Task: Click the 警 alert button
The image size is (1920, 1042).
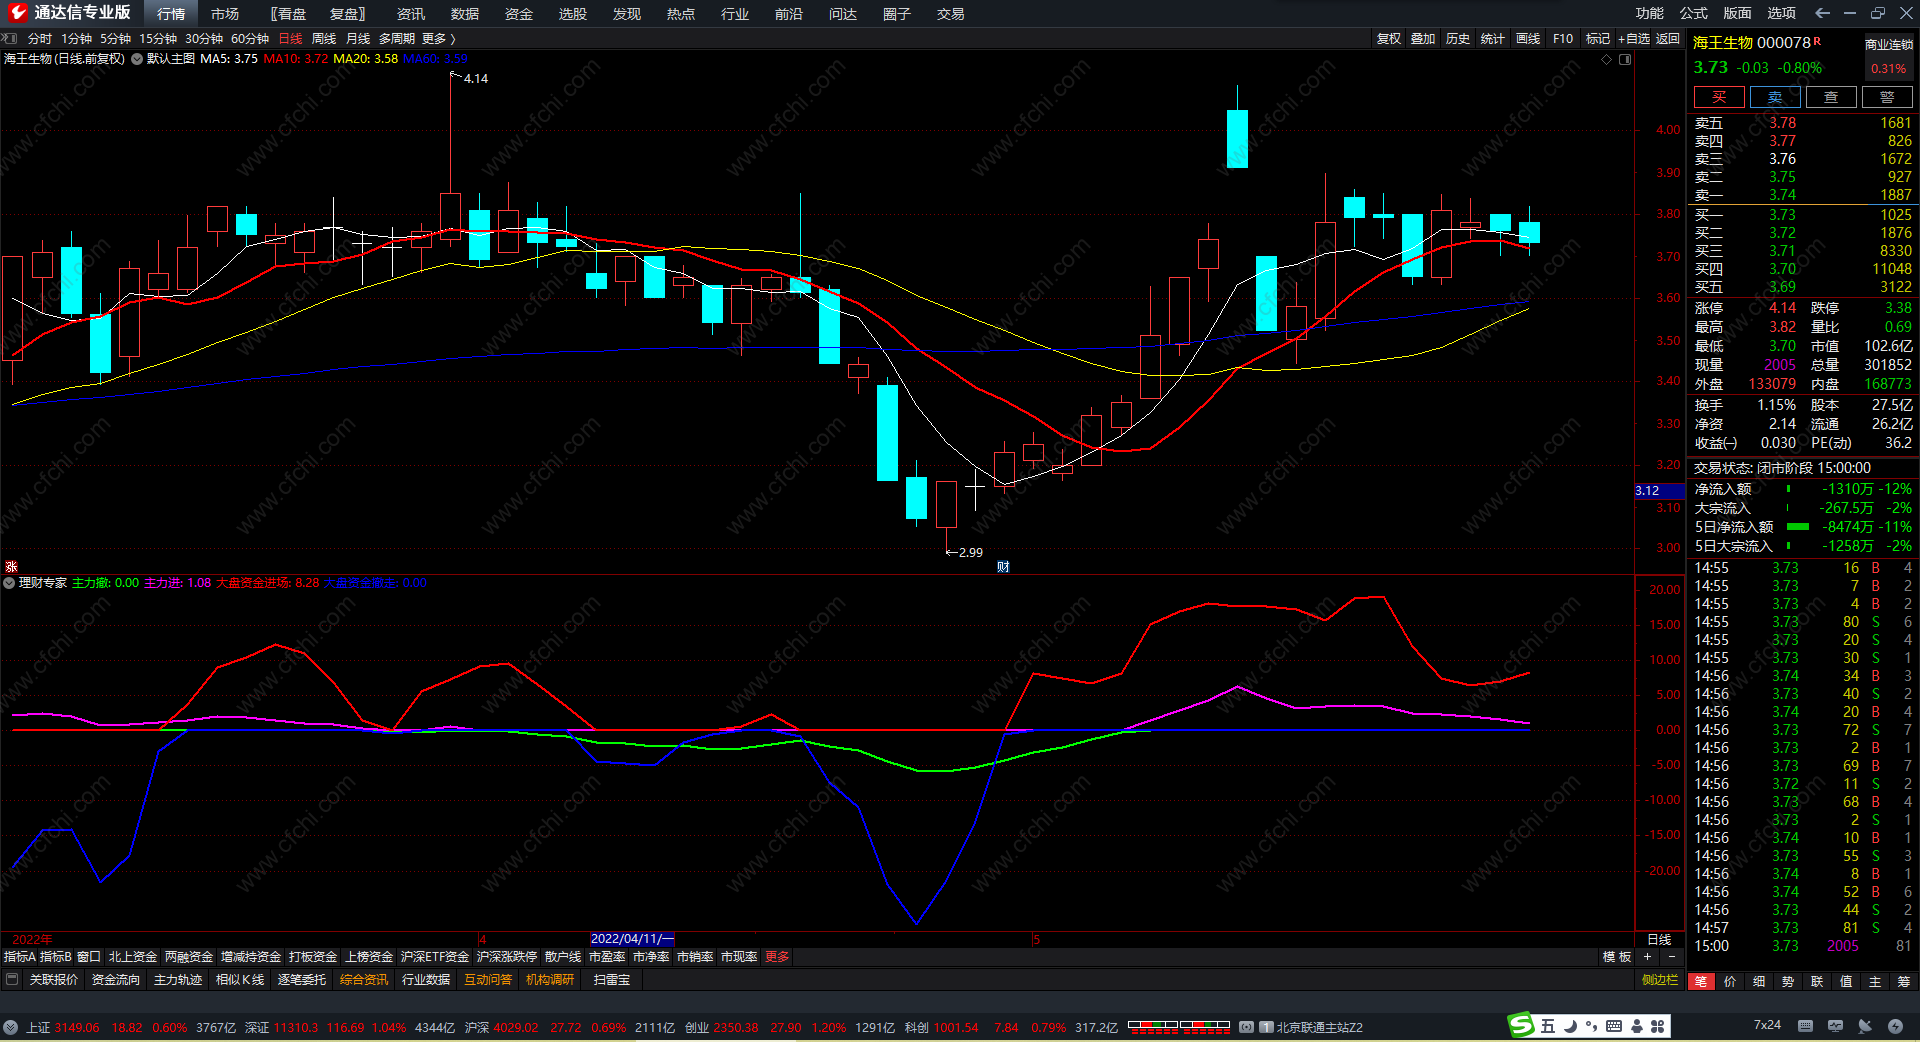Action: pos(1887,97)
